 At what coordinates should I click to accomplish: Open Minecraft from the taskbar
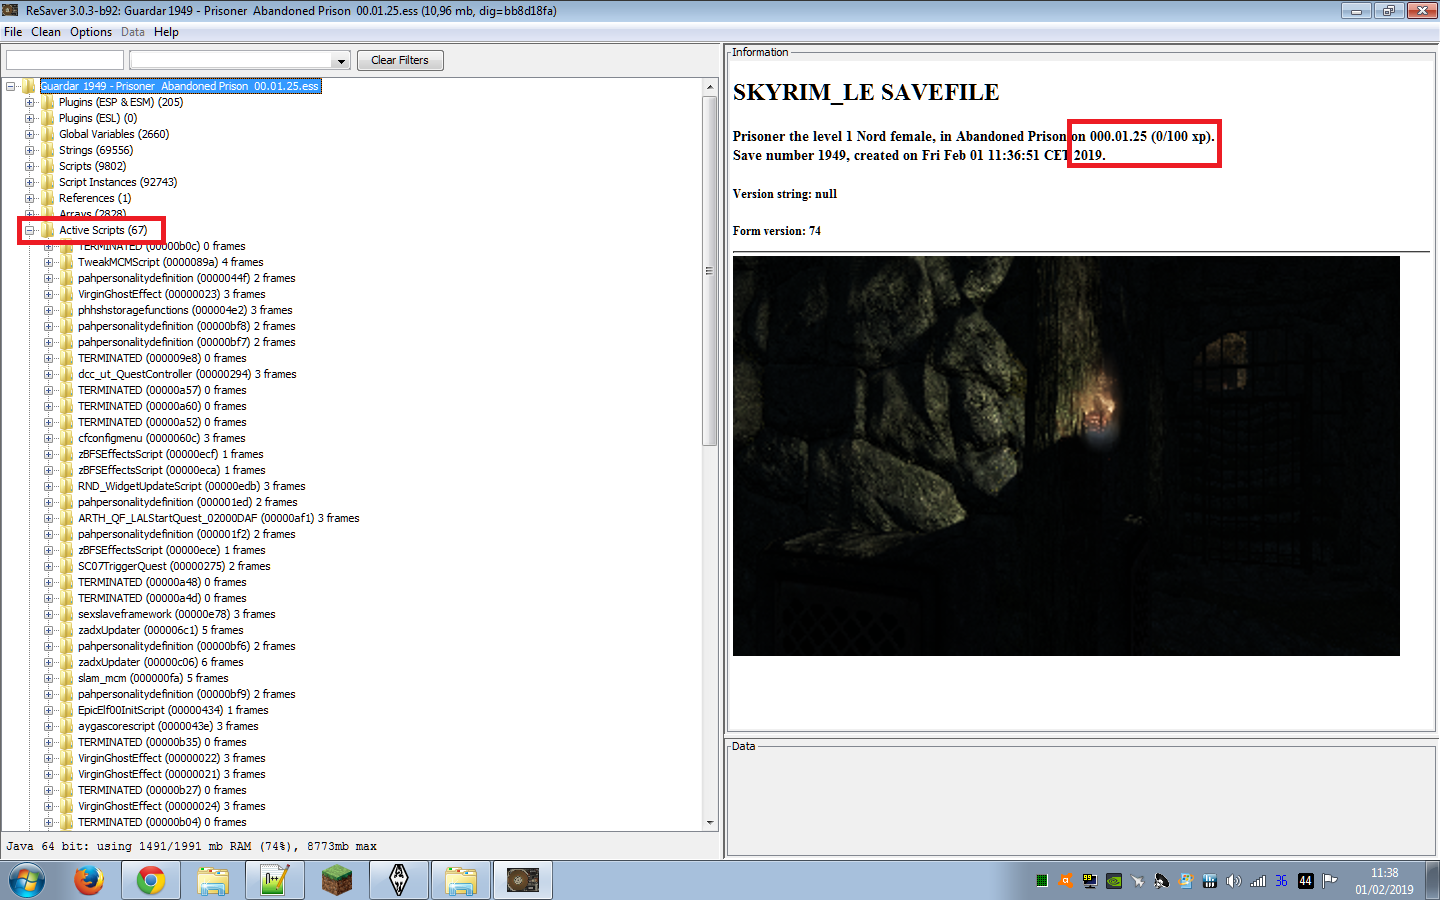pos(336,880)
